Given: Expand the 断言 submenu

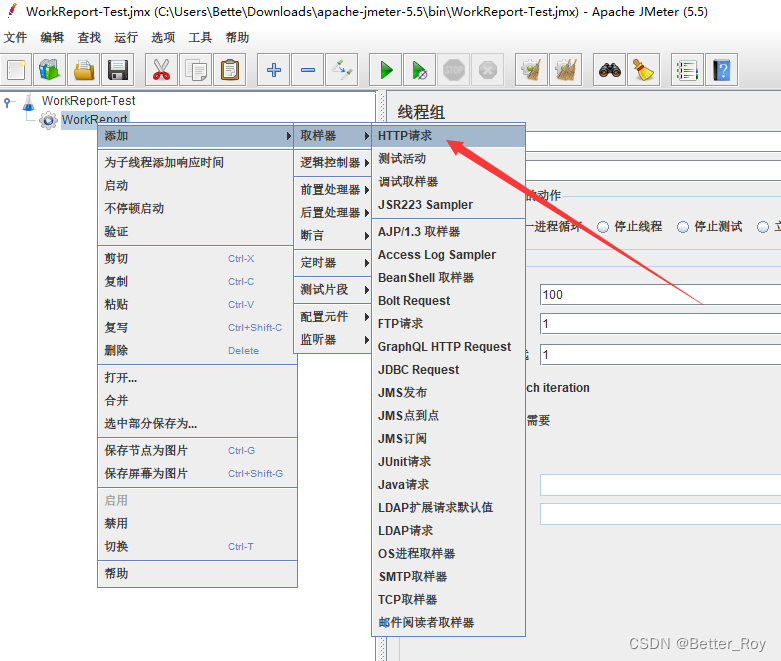Looking at the screenshot, I should 333,235.
